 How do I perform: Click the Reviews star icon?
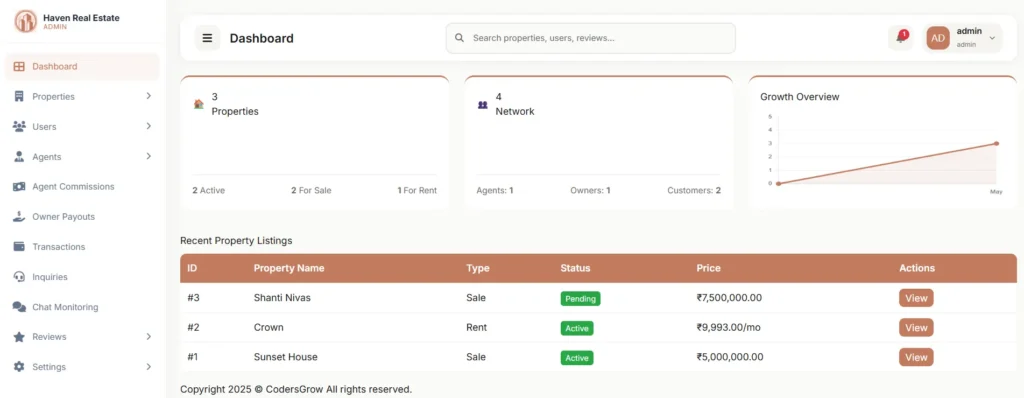[19, 337]
